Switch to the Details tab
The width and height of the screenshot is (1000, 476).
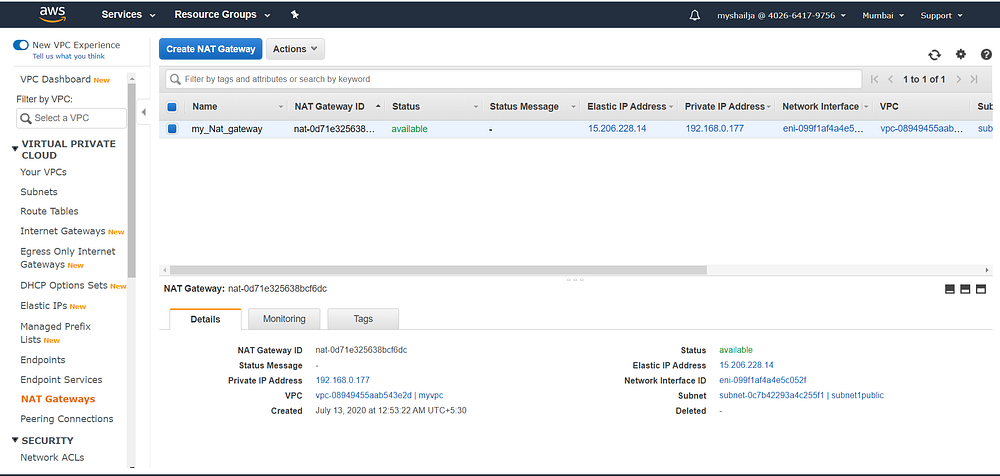coord(205,319)
